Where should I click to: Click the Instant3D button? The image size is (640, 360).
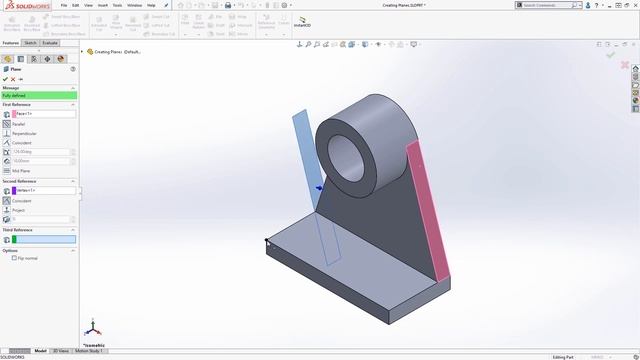coord(302,22)
